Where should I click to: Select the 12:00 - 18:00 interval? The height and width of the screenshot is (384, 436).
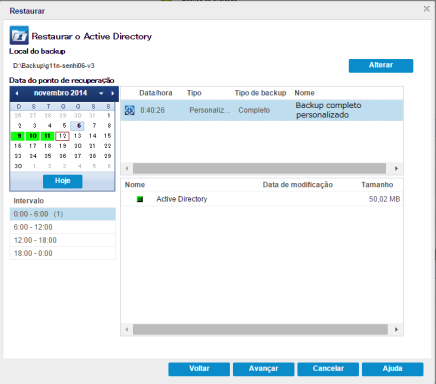click(x=63, y=240)
